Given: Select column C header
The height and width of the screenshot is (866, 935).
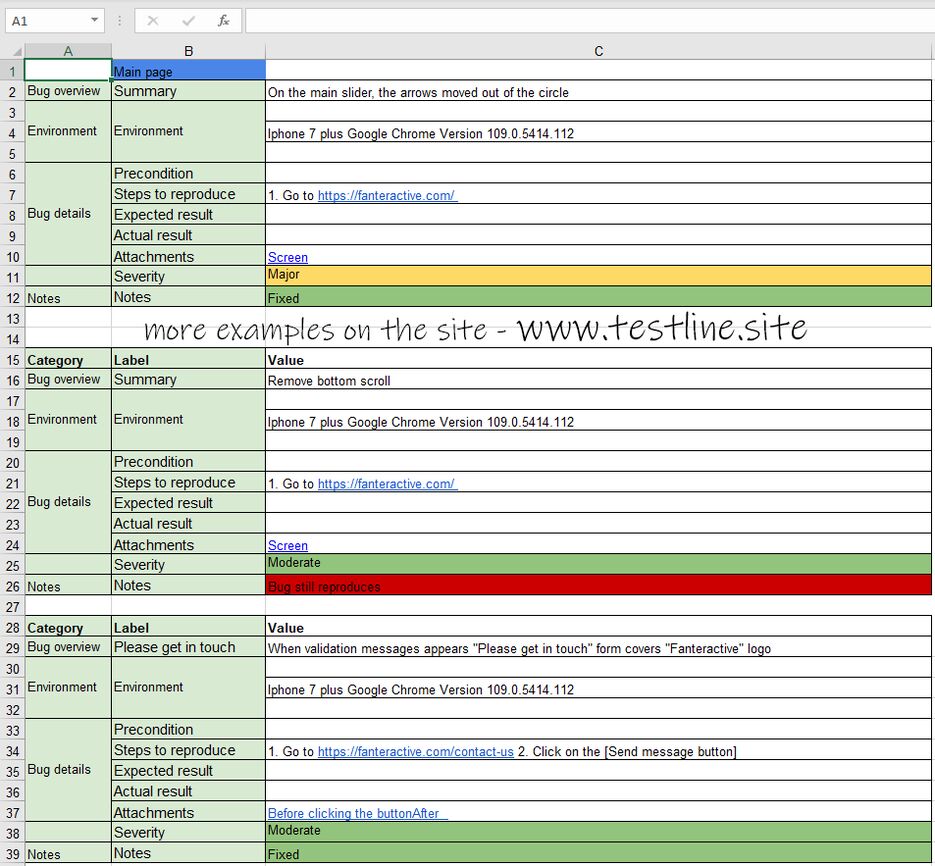Looking at the screenshot, I should pyautogui.click(x=598, y=51).
